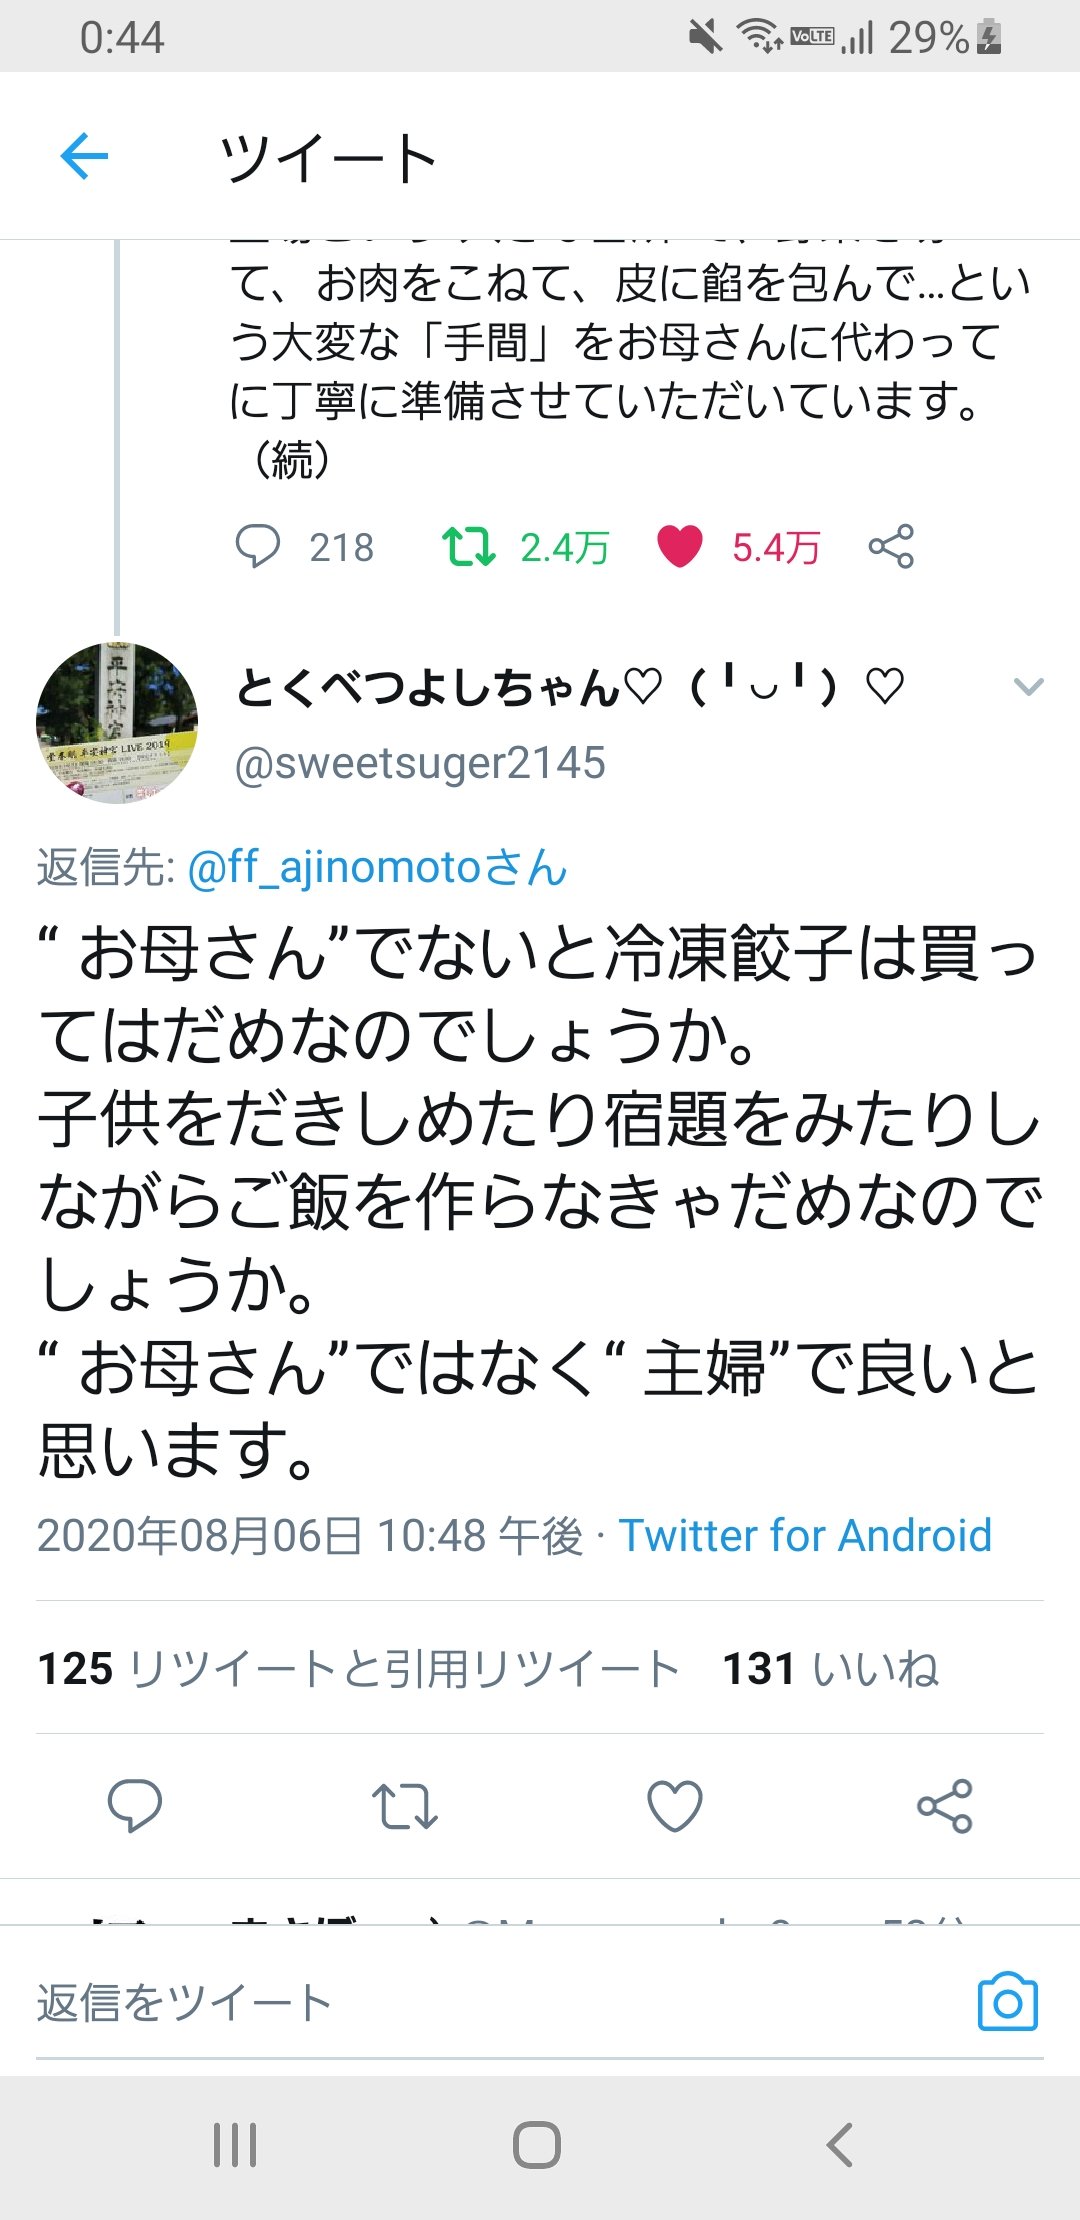The width and height of the screenshot is (1080, 2220).
Task: Open the tweet options chevron
Action: click(x=1029, y=687)
